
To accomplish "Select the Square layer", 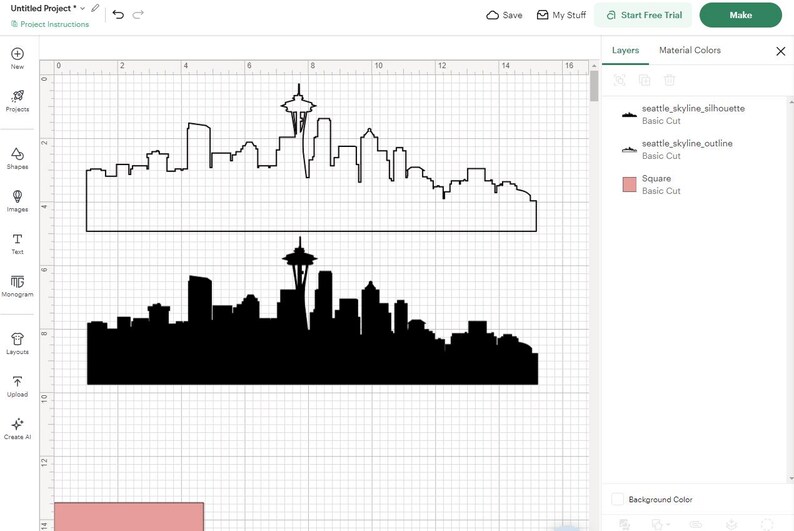I will 696,184.
